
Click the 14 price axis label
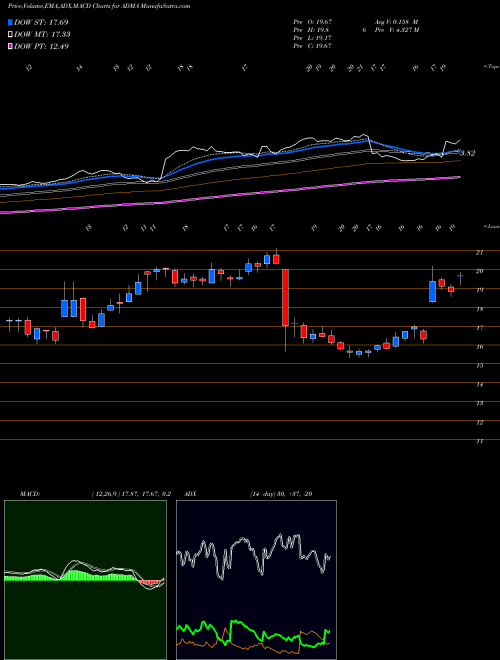[x=479, y=385]
